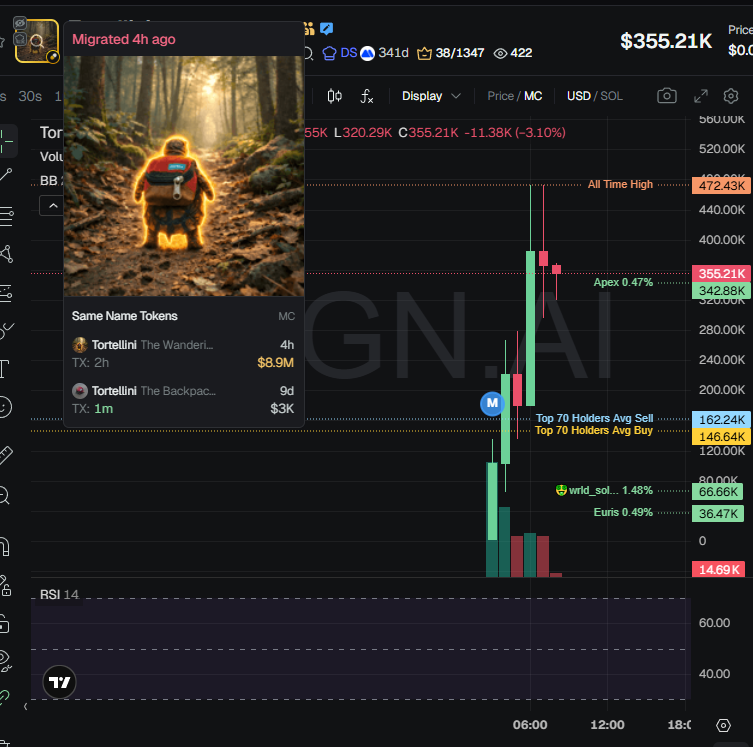Click the 14.69K red price tag
This screenshot has height=747, width=753.
pyautogui.click(x=718, y=569)
